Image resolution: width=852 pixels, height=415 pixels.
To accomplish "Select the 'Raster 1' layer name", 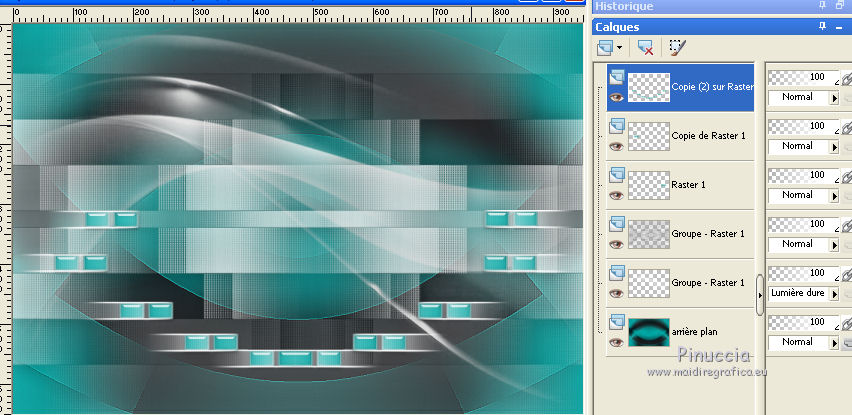I will tap(688, 185).
